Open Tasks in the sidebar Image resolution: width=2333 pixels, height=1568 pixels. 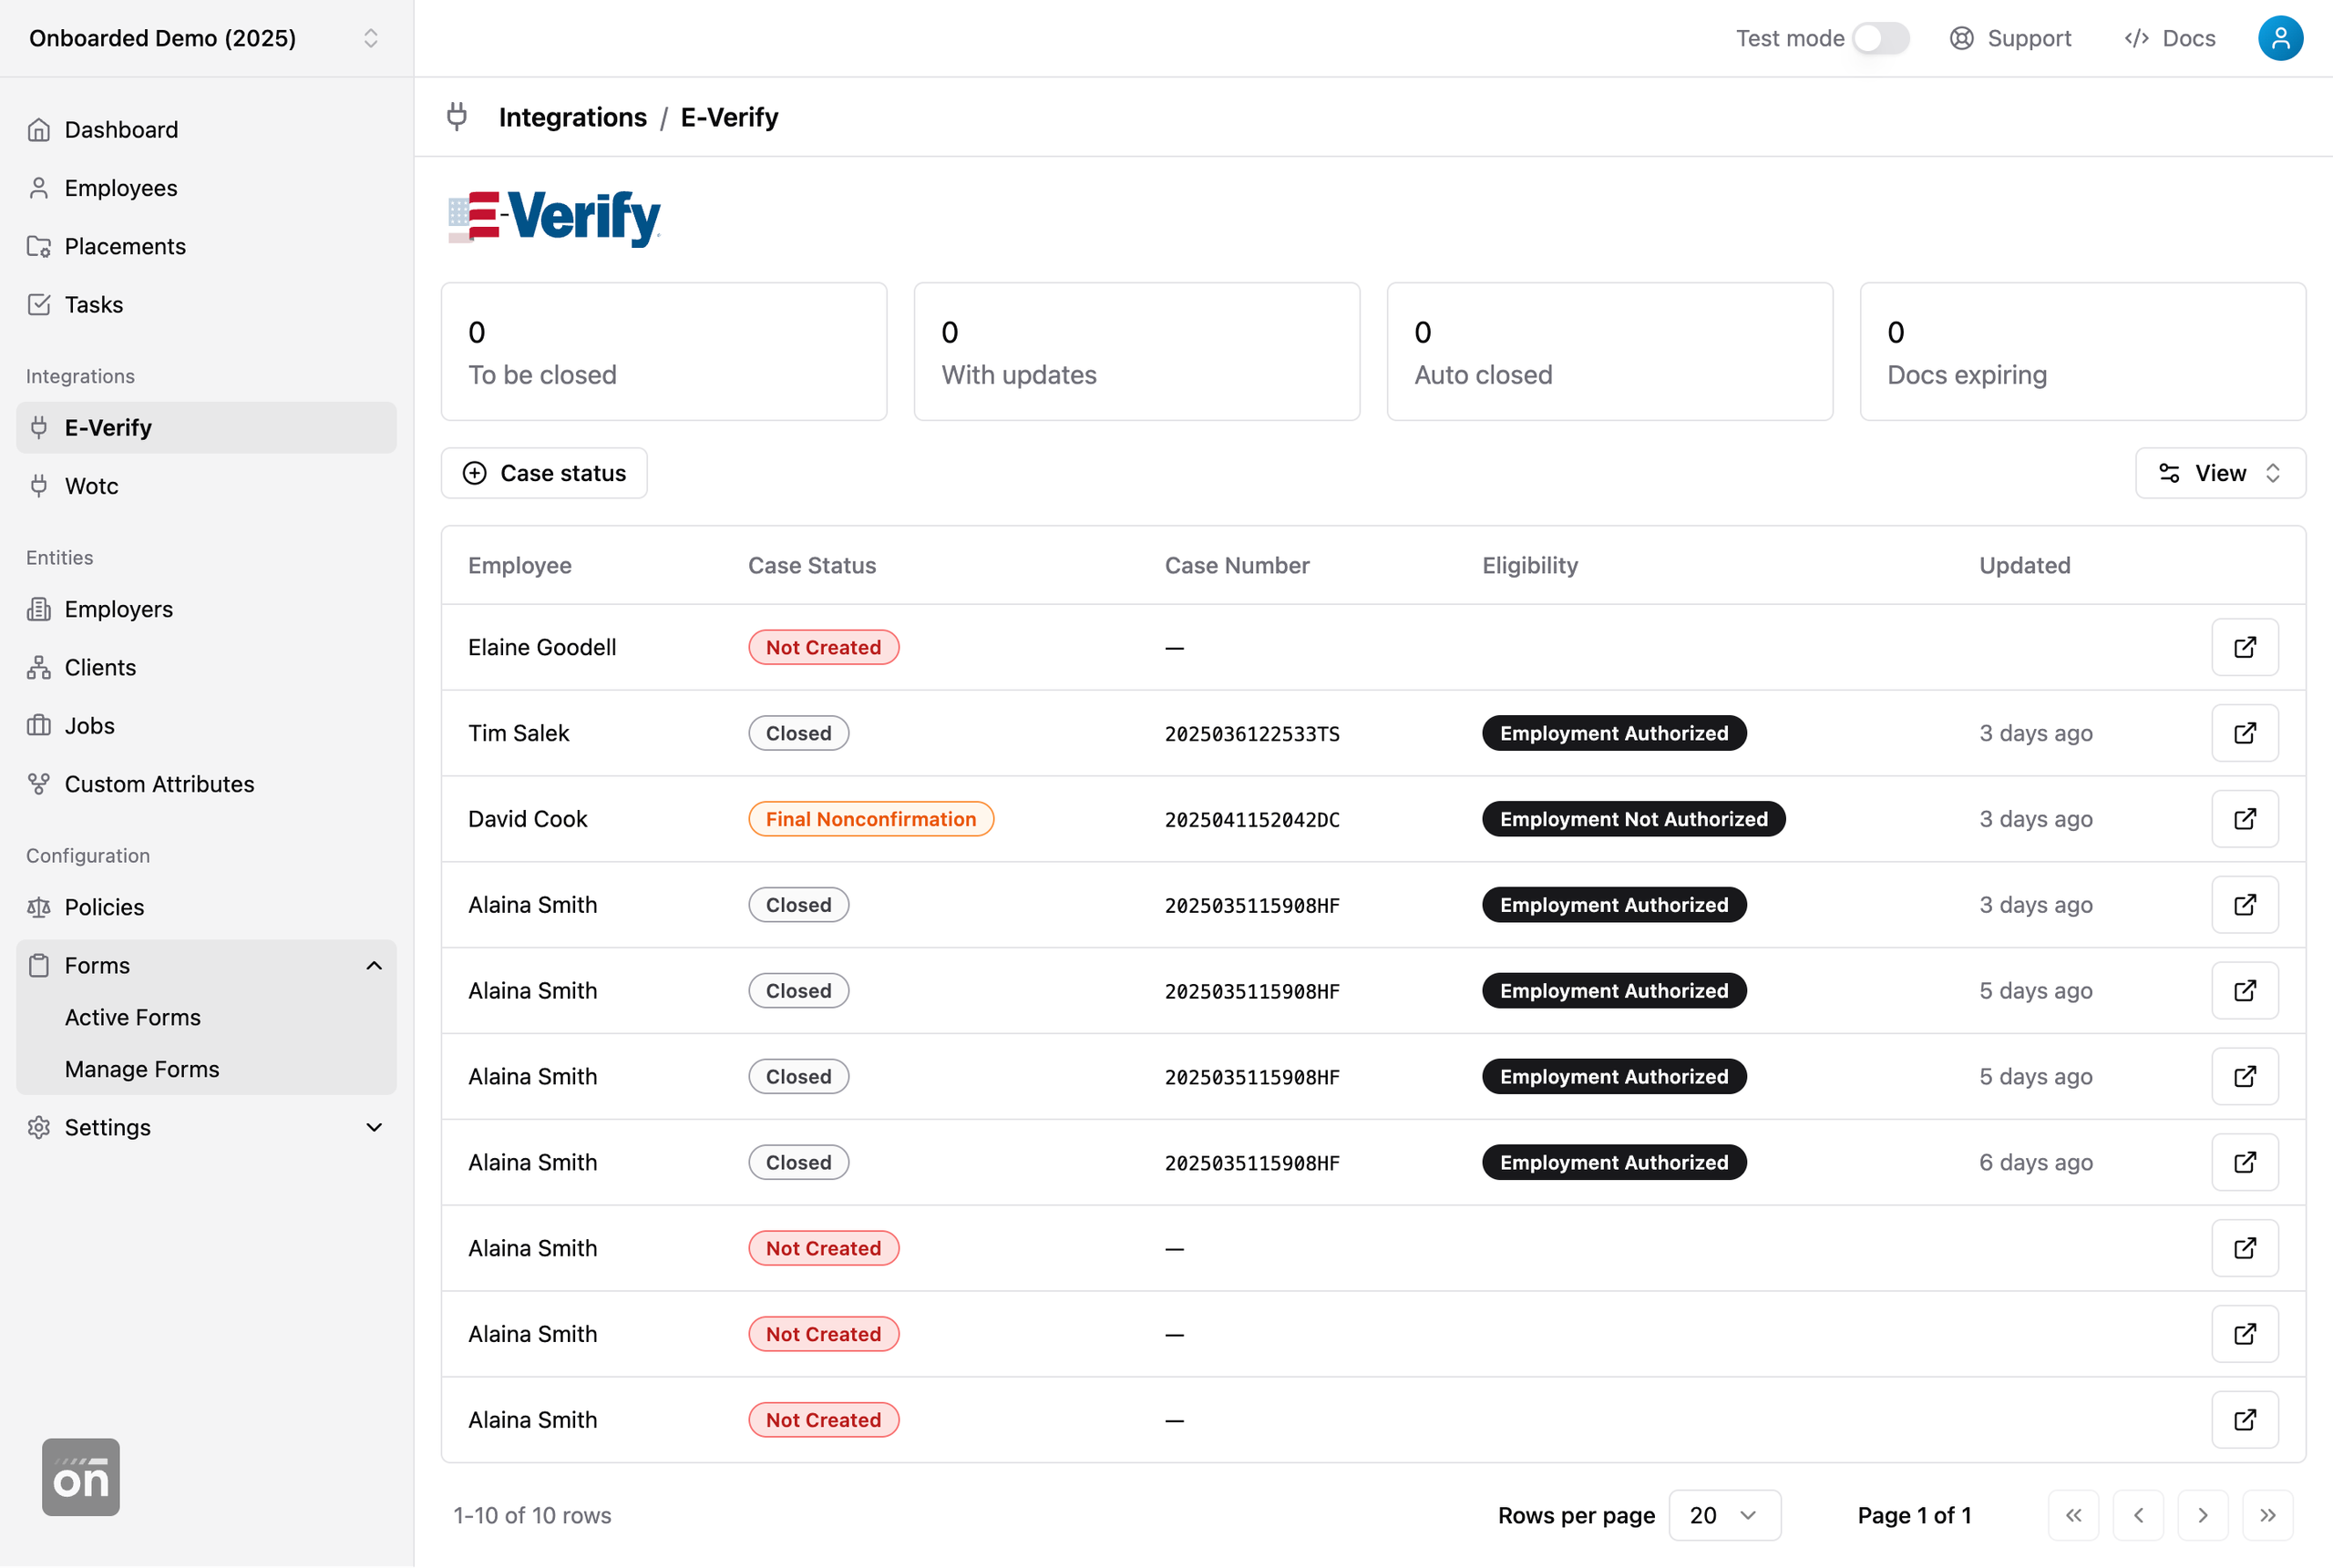pyautogui.click(x=206, y=304)
